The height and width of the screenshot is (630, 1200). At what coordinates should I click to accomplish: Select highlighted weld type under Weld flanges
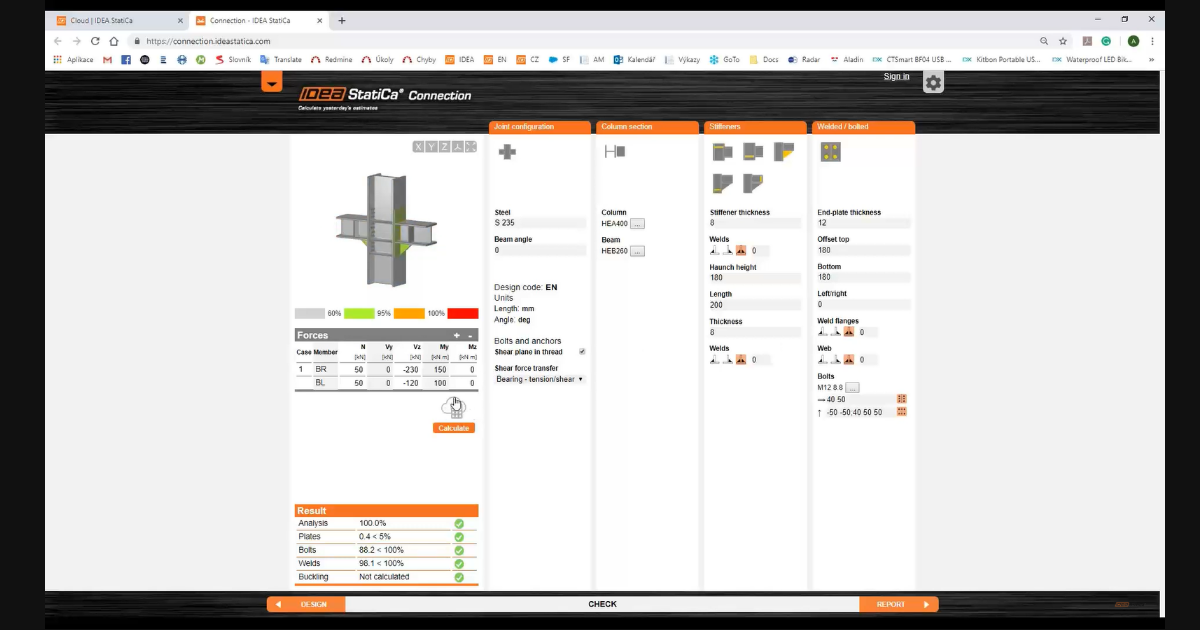click(849, 332)
